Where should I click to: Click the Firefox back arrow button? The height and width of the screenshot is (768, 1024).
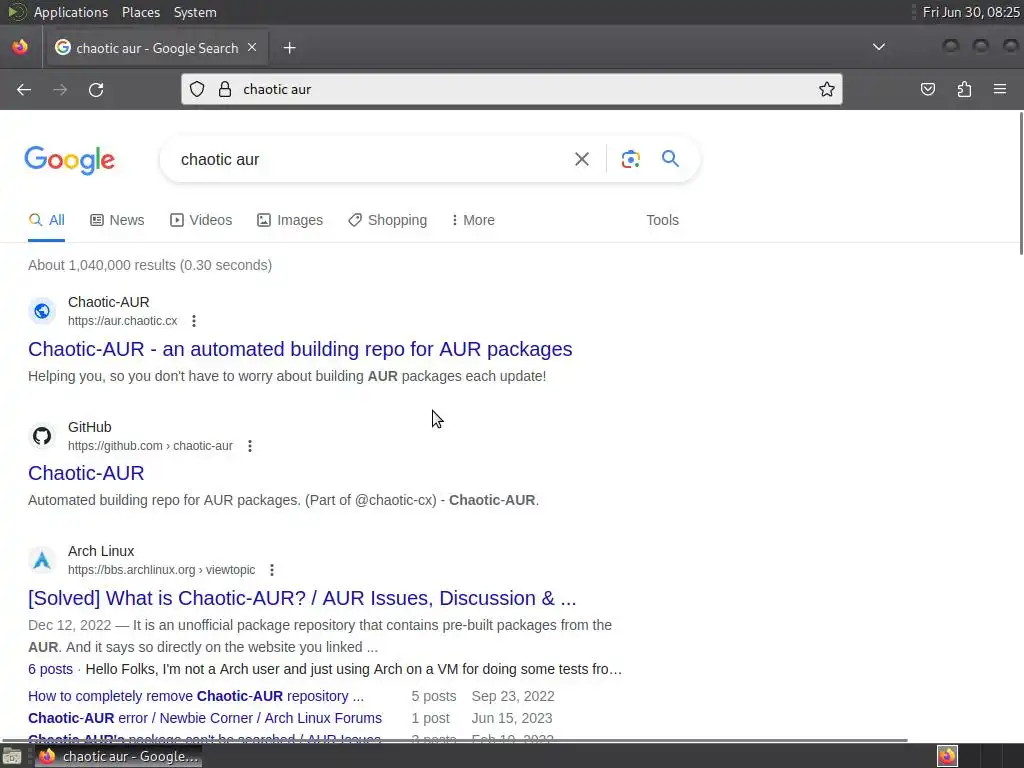point(24,89)
